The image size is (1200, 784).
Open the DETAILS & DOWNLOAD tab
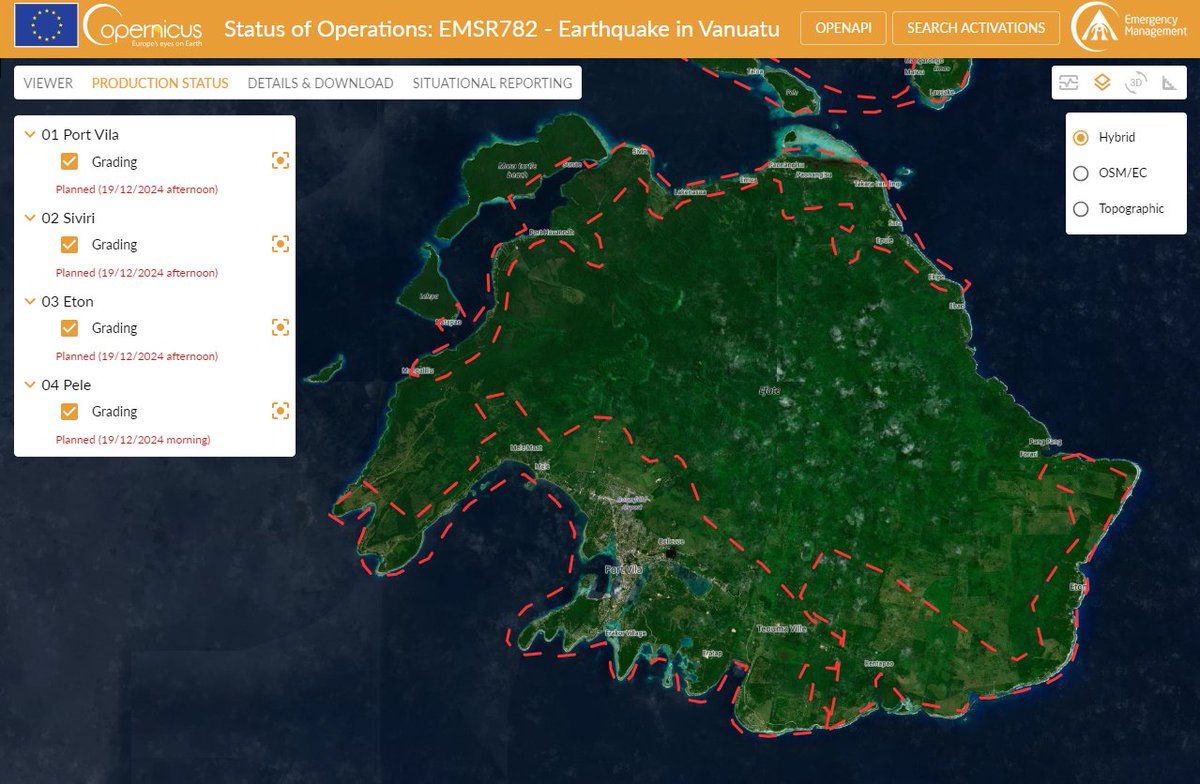(x=320, y=83)
